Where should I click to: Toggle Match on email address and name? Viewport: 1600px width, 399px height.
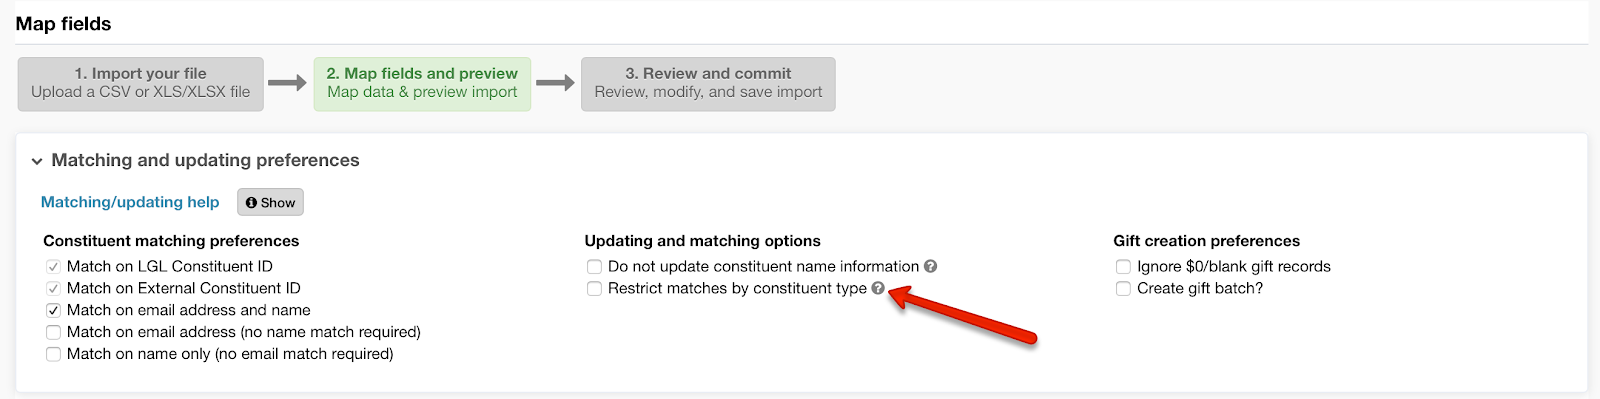click(x=54, y=310)
